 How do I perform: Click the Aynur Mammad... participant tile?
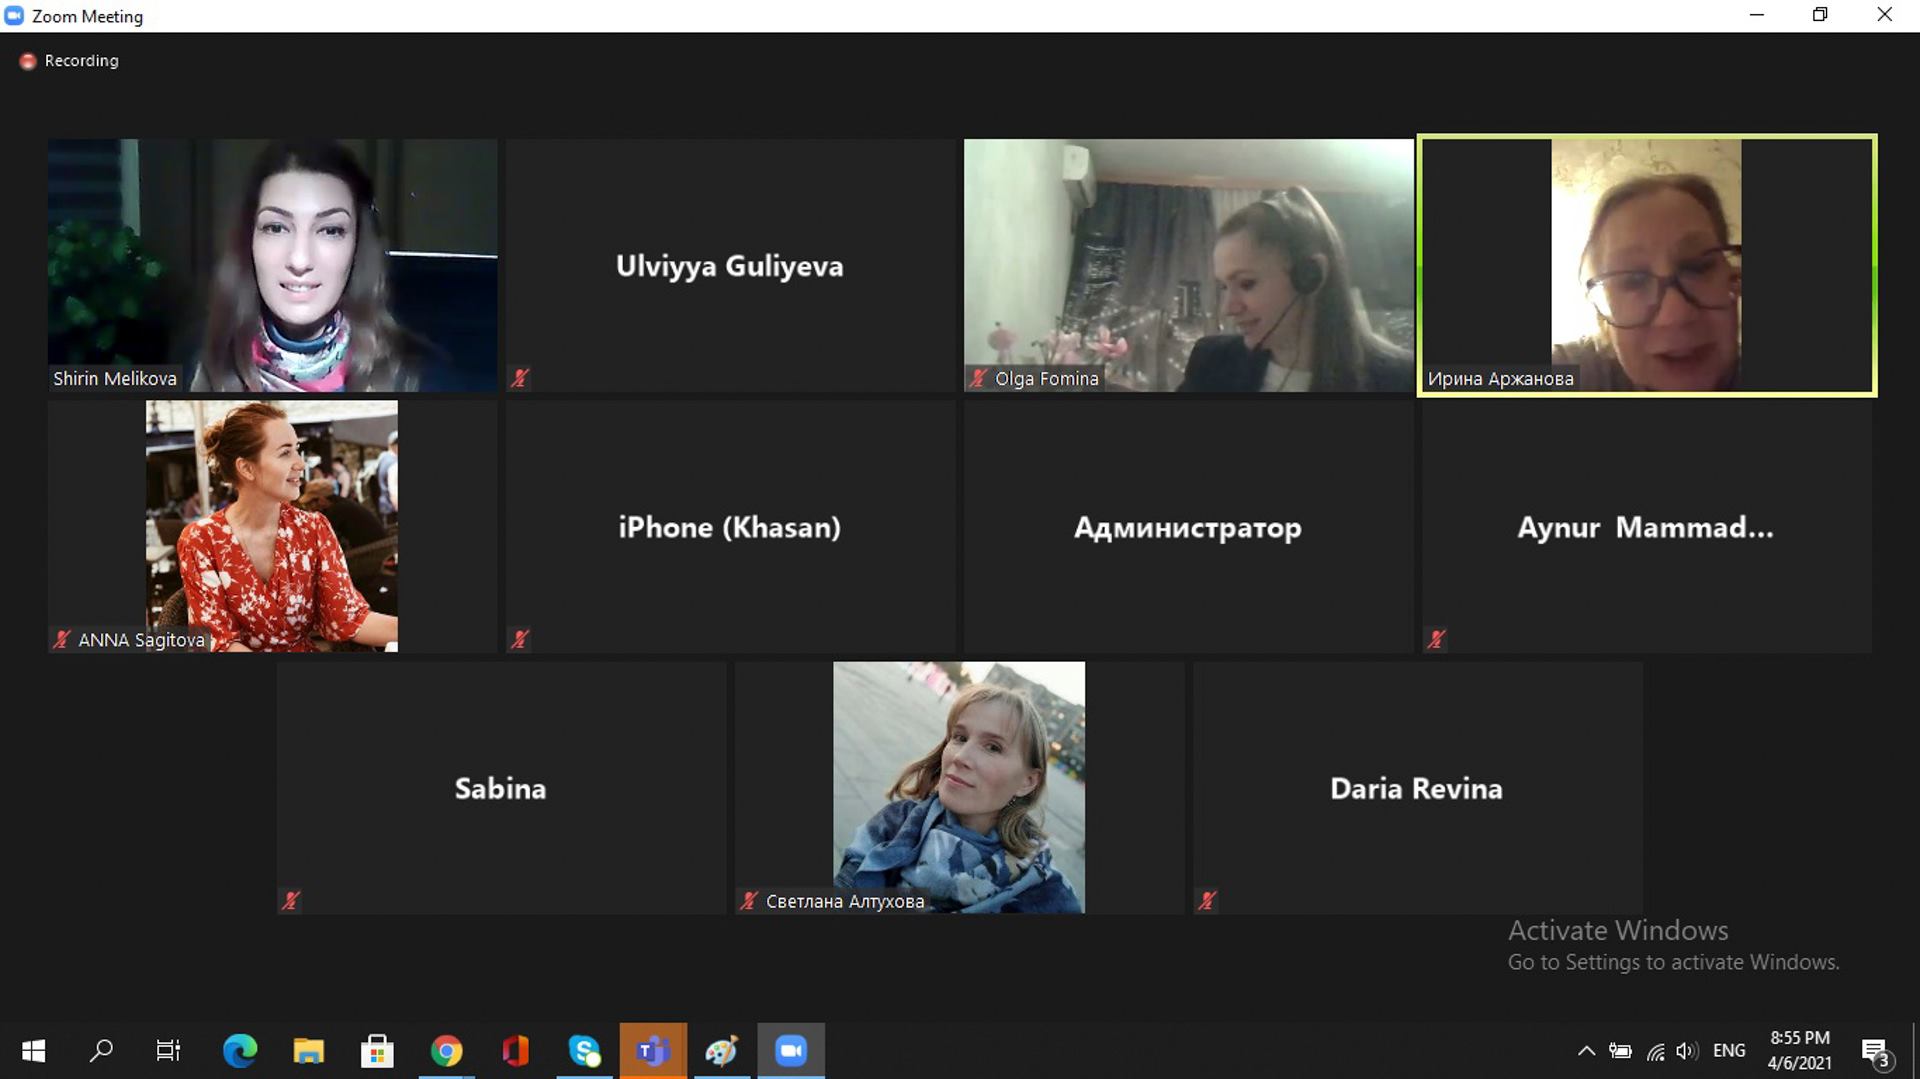[1646, 526]
